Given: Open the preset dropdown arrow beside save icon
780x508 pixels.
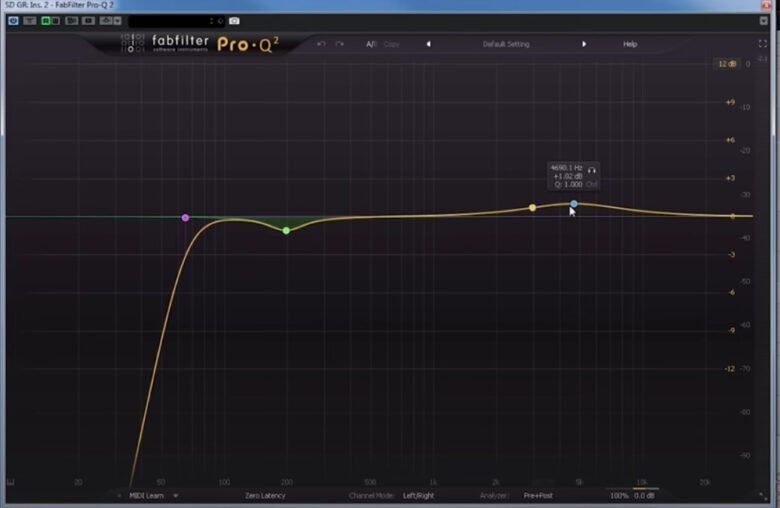Looking at the screenshot, I should 117,21.
